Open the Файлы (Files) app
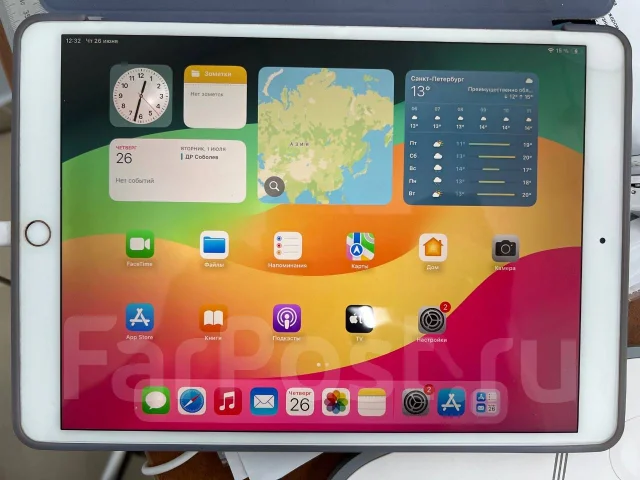640x480 pixels. point(214,245)
